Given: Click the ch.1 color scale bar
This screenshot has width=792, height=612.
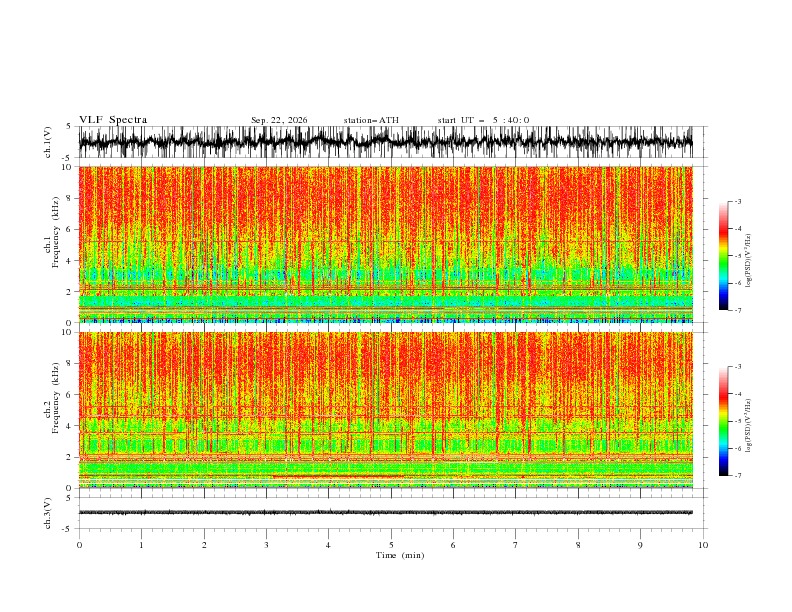Looking at the screenshot, I should pyautogui.click(x=724, y=256).
